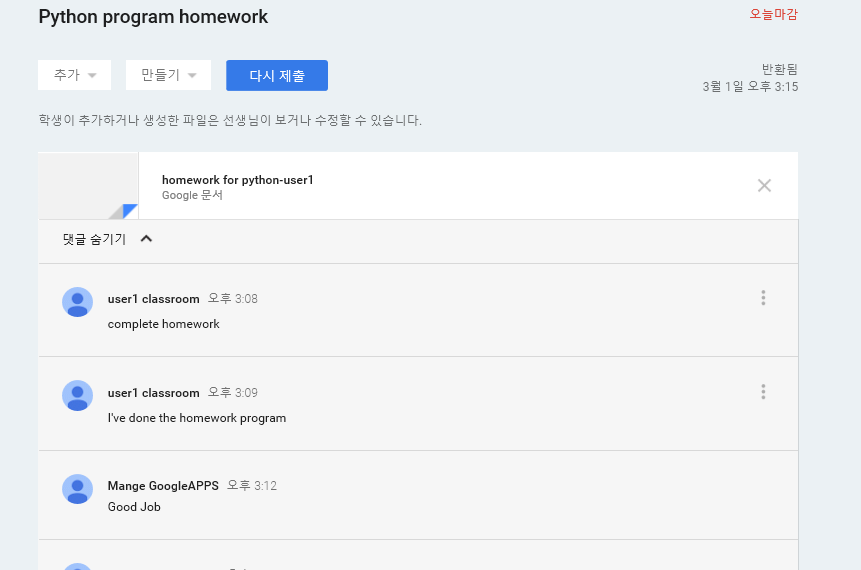
Task: Click Mange GoogleAPPS avatar icon
Action: (x=77, y=489)
